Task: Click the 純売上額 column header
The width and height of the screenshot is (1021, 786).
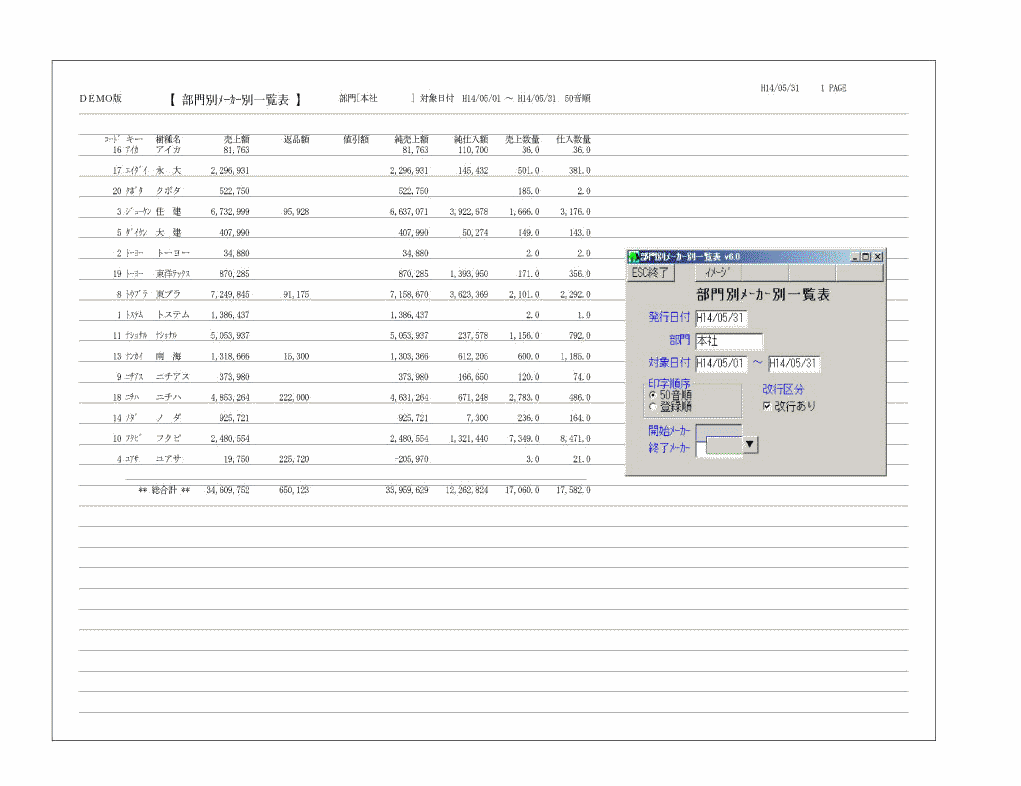Action: click(x=412, y=139)
